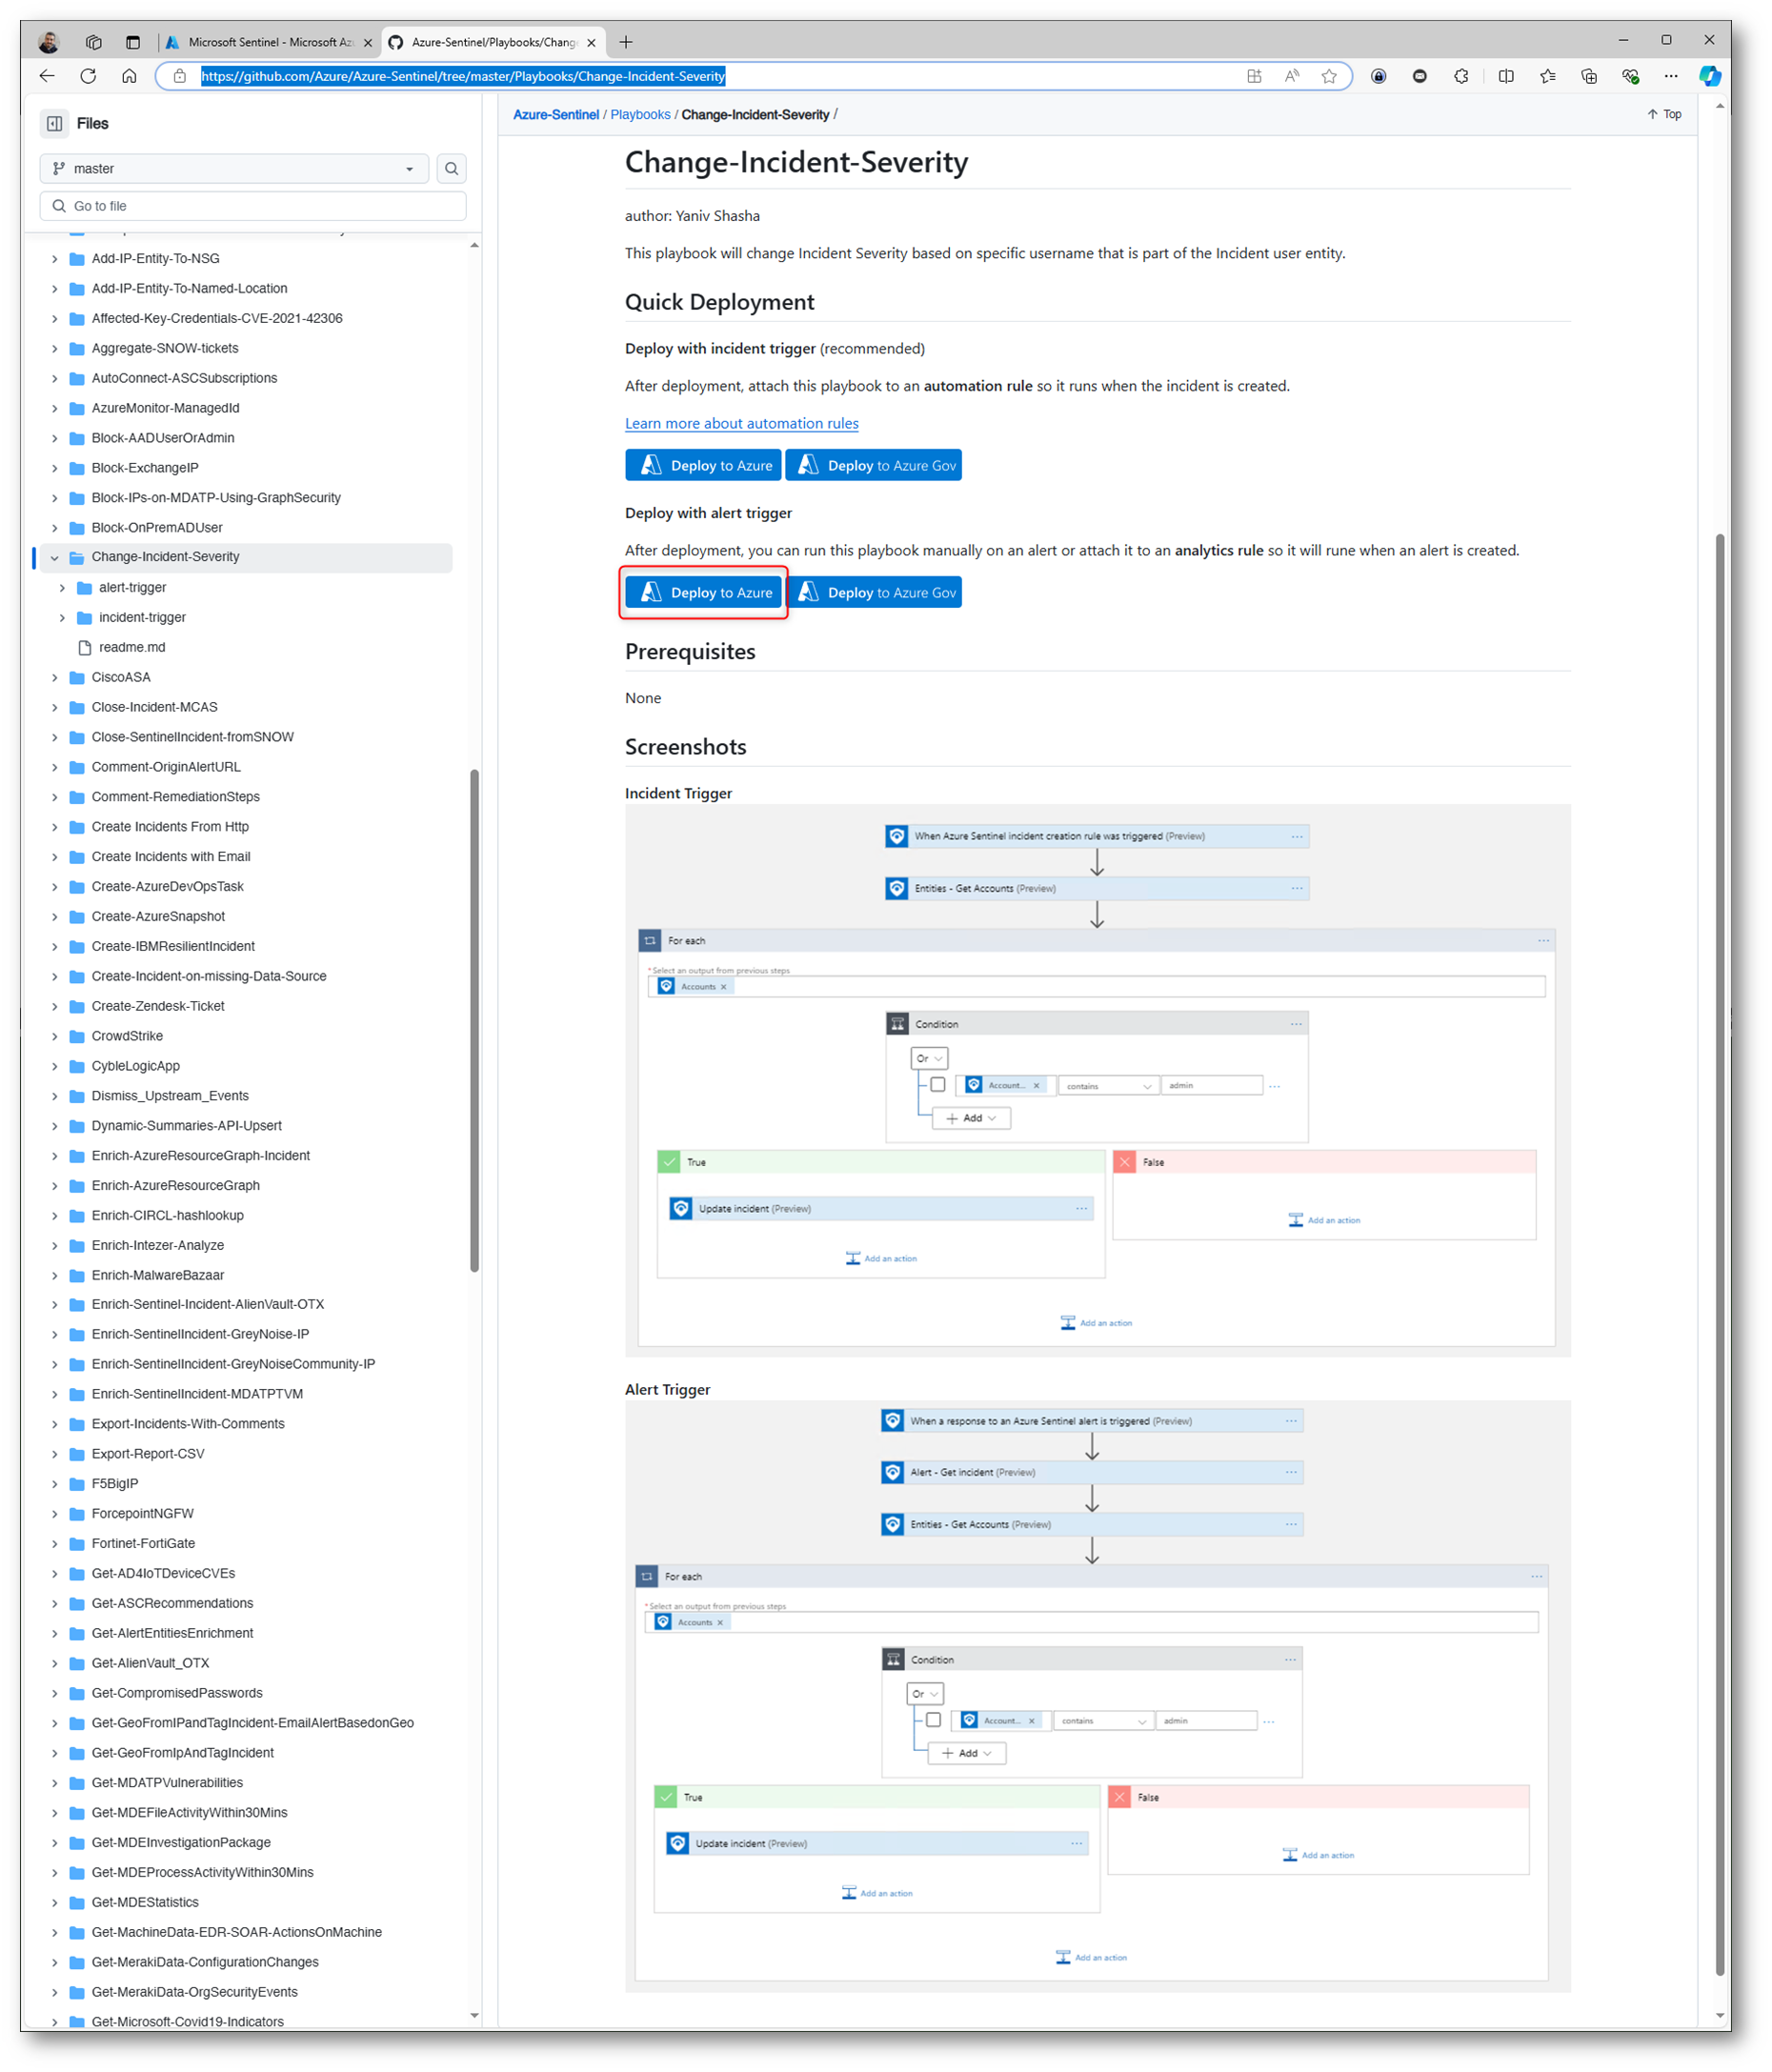
Task: Select Comment-OriginAlertURL folder
Action: 166,767
